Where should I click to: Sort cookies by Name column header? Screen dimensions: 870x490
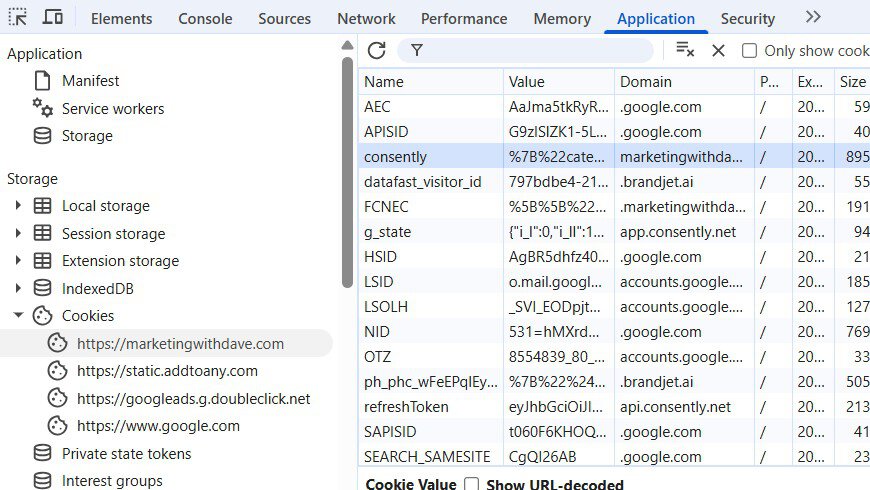click(x=431, y=82)
